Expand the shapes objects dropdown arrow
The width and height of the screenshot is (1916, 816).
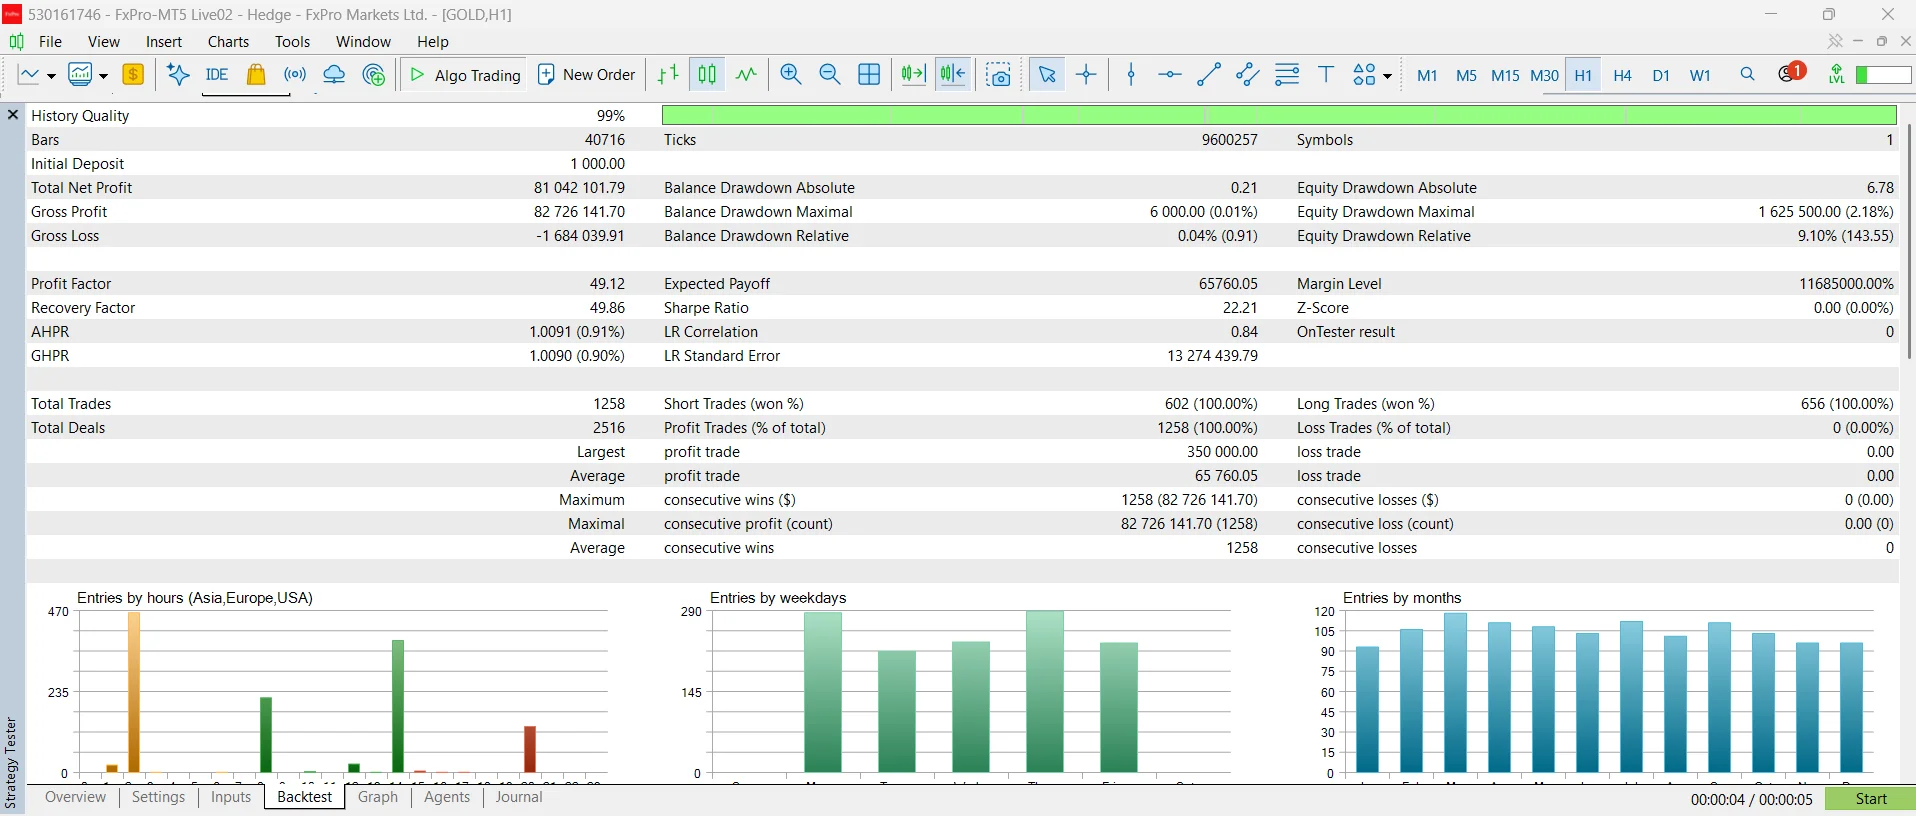point(1387,76)
